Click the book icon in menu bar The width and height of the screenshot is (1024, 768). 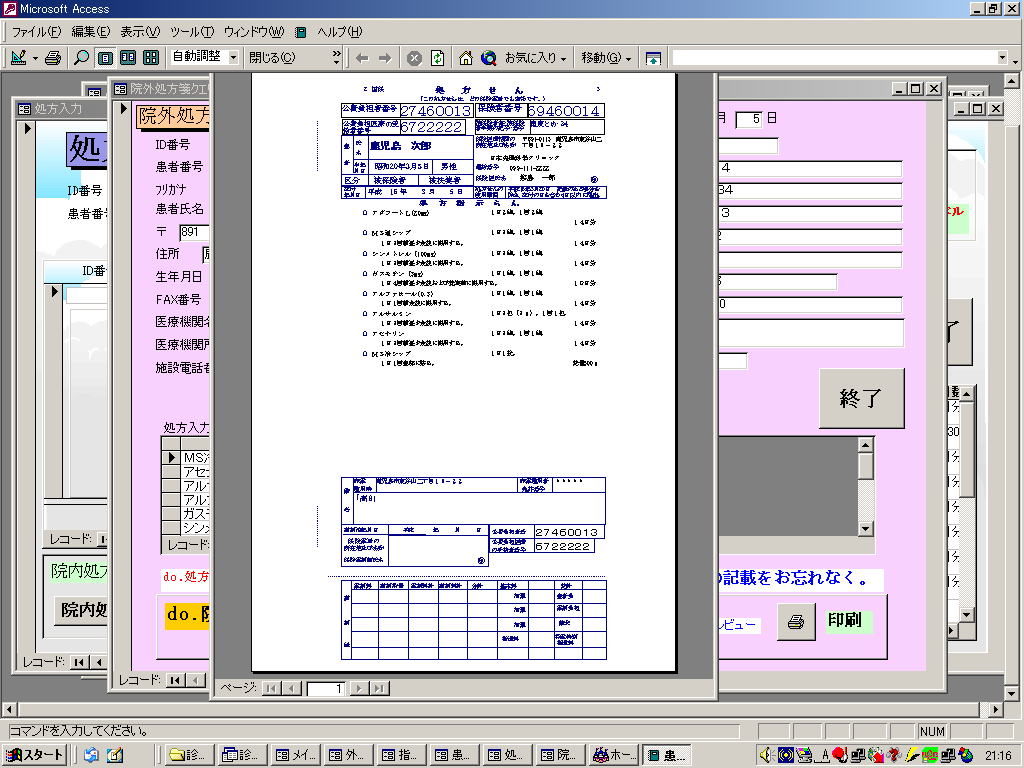tap(300, 32)
